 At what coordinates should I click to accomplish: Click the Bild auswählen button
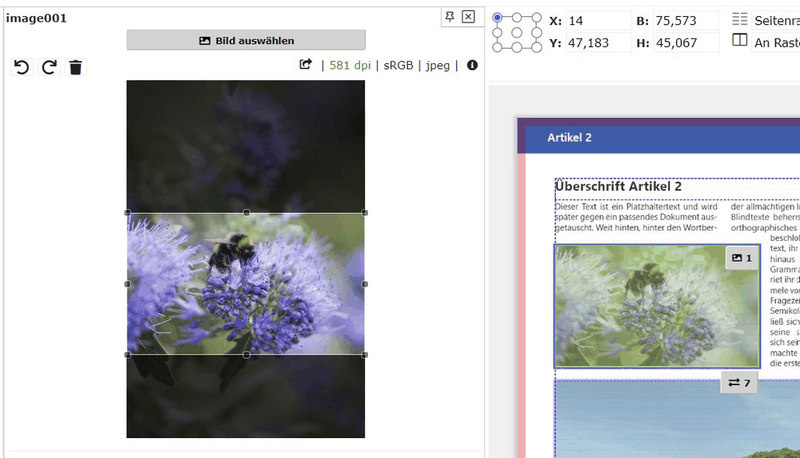[246, 40]
